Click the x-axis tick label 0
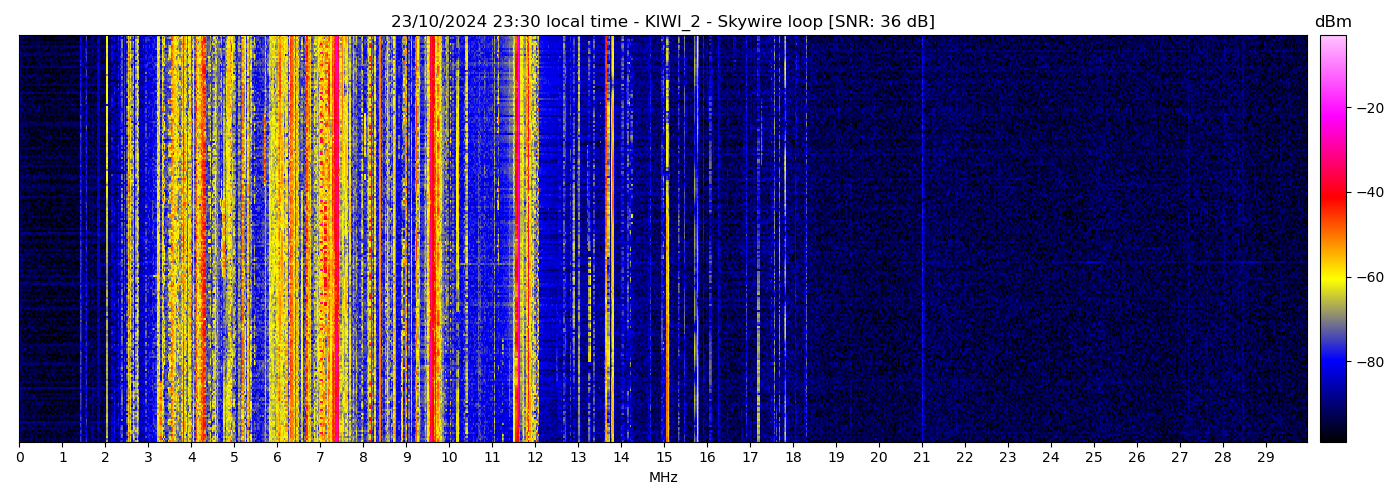Image resolution: width=1400 pixels, height=500 pixels. [19, 457]
